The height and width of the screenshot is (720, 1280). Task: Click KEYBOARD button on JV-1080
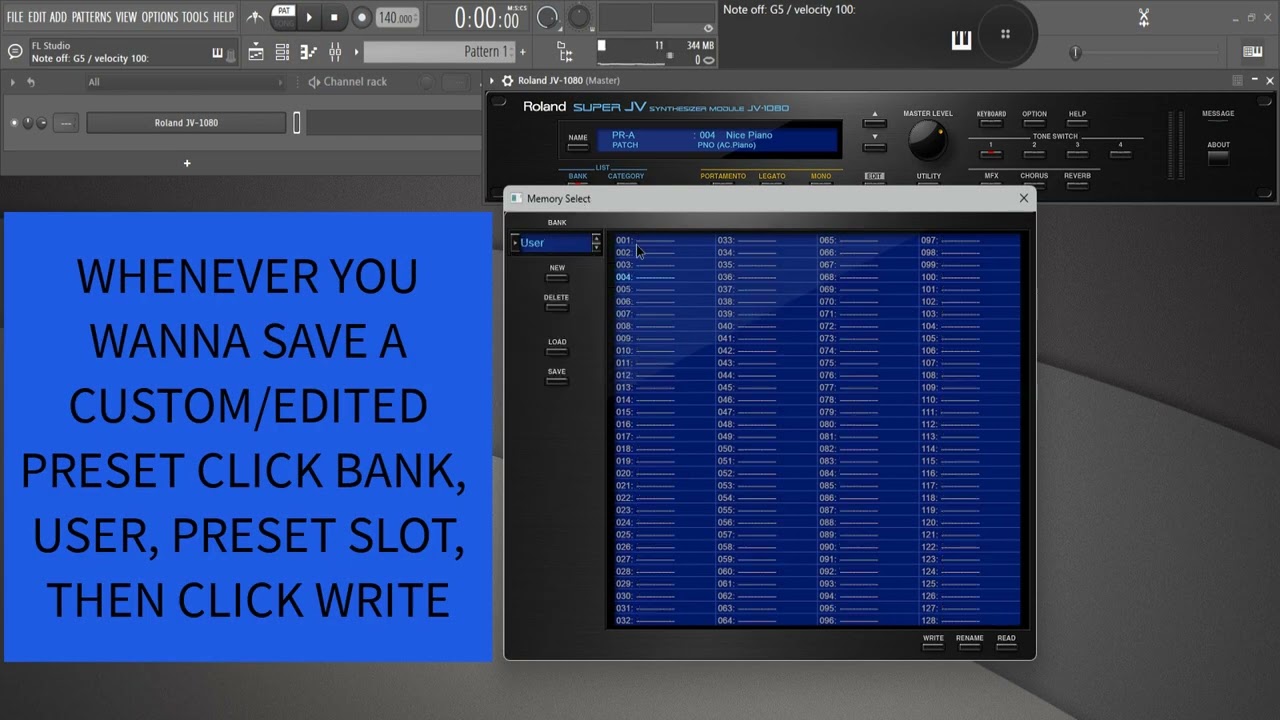(991, 121)
